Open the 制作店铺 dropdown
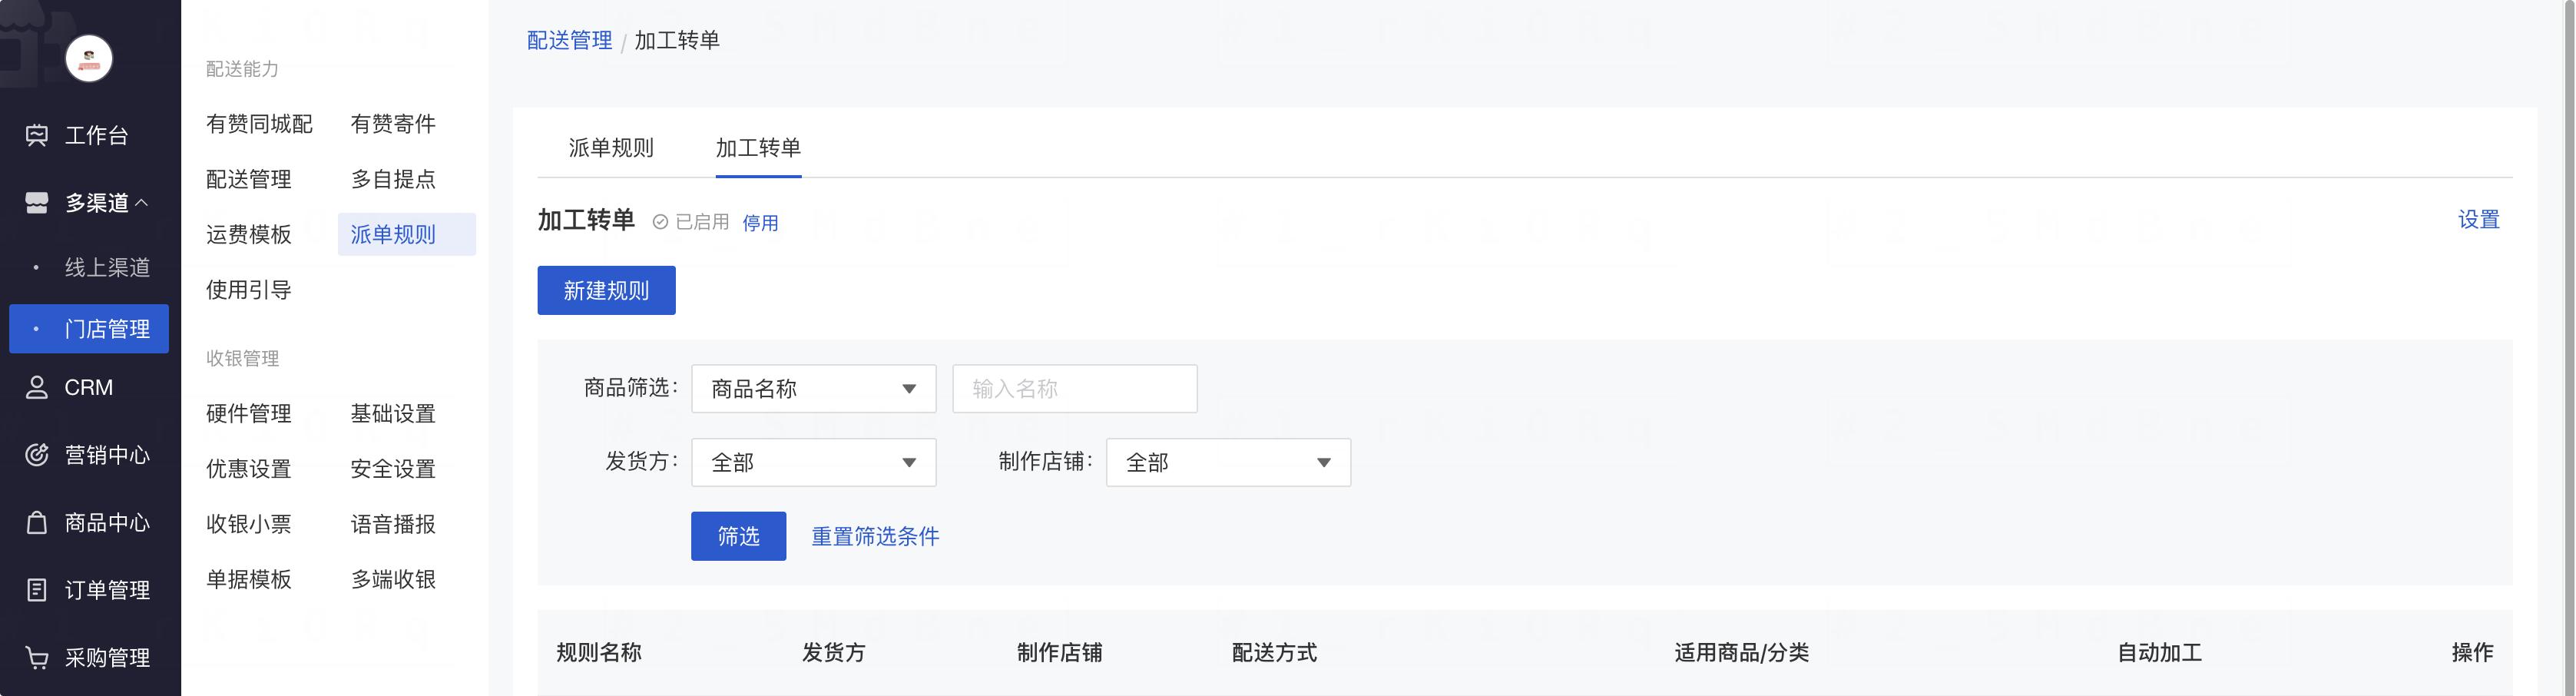 click(1227, 463)
